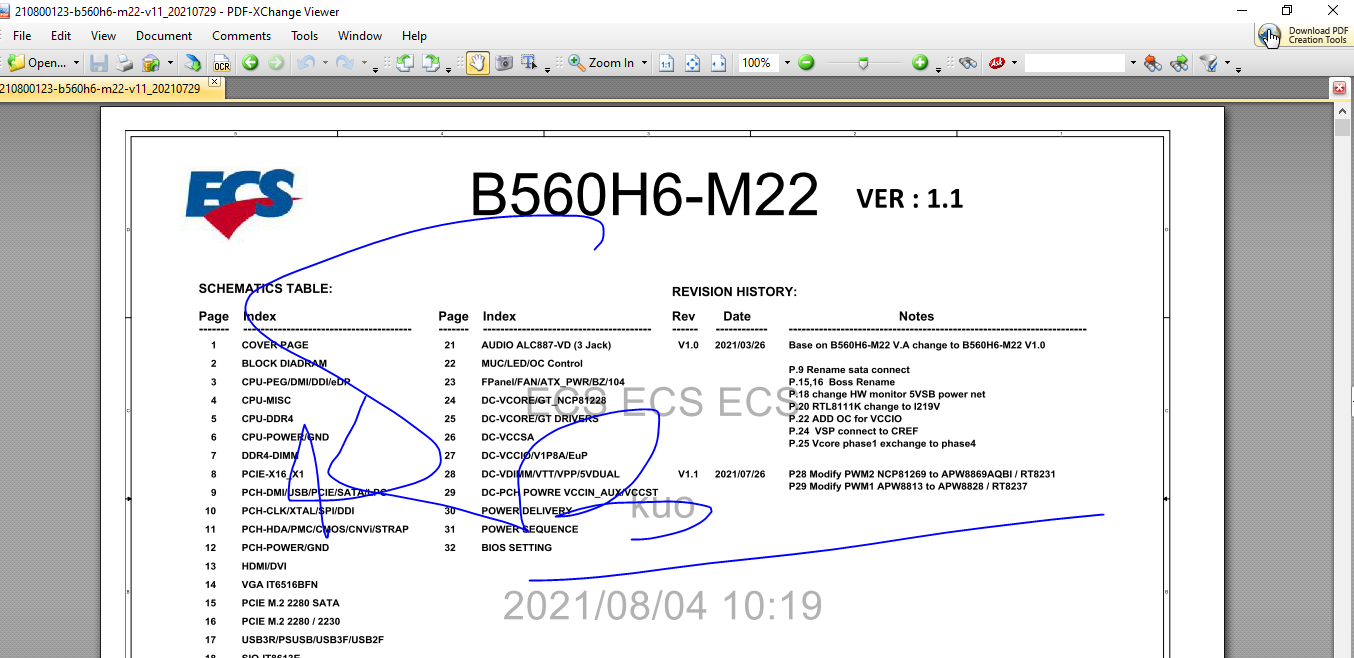Click the Send by email icon
1354x658 pixels.
[x=151, y=62]
